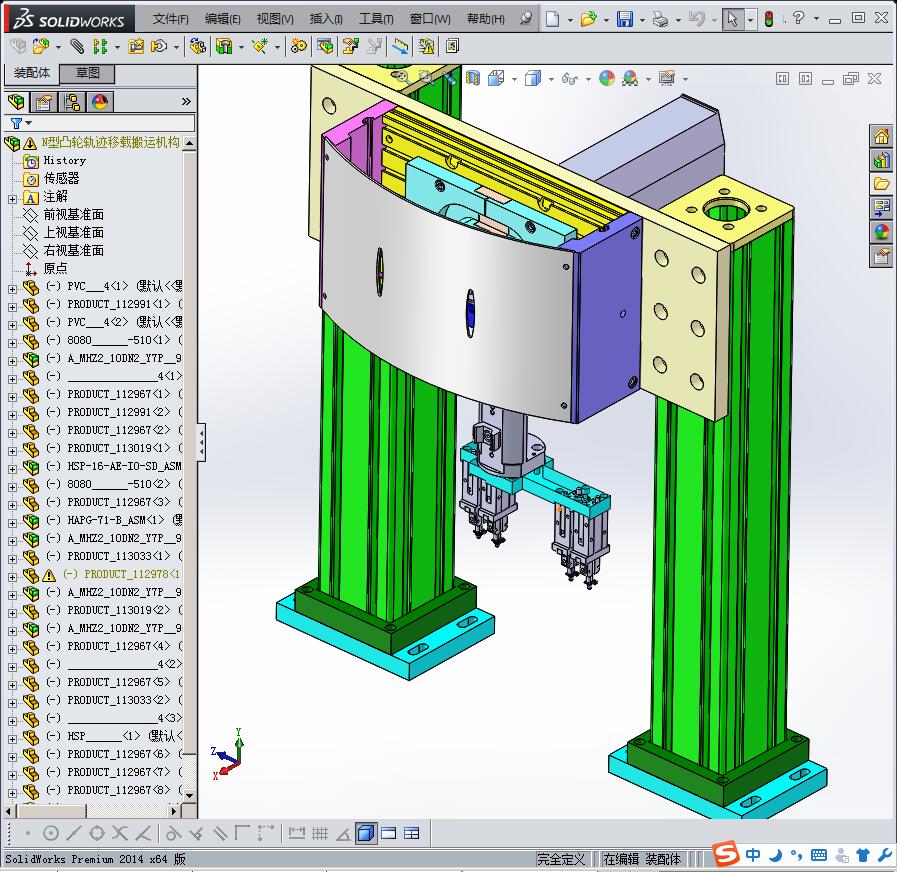Click the Hide/Show Items glasses icon
The height and width of the screenshot is (872, 897).
coord(569,78)
